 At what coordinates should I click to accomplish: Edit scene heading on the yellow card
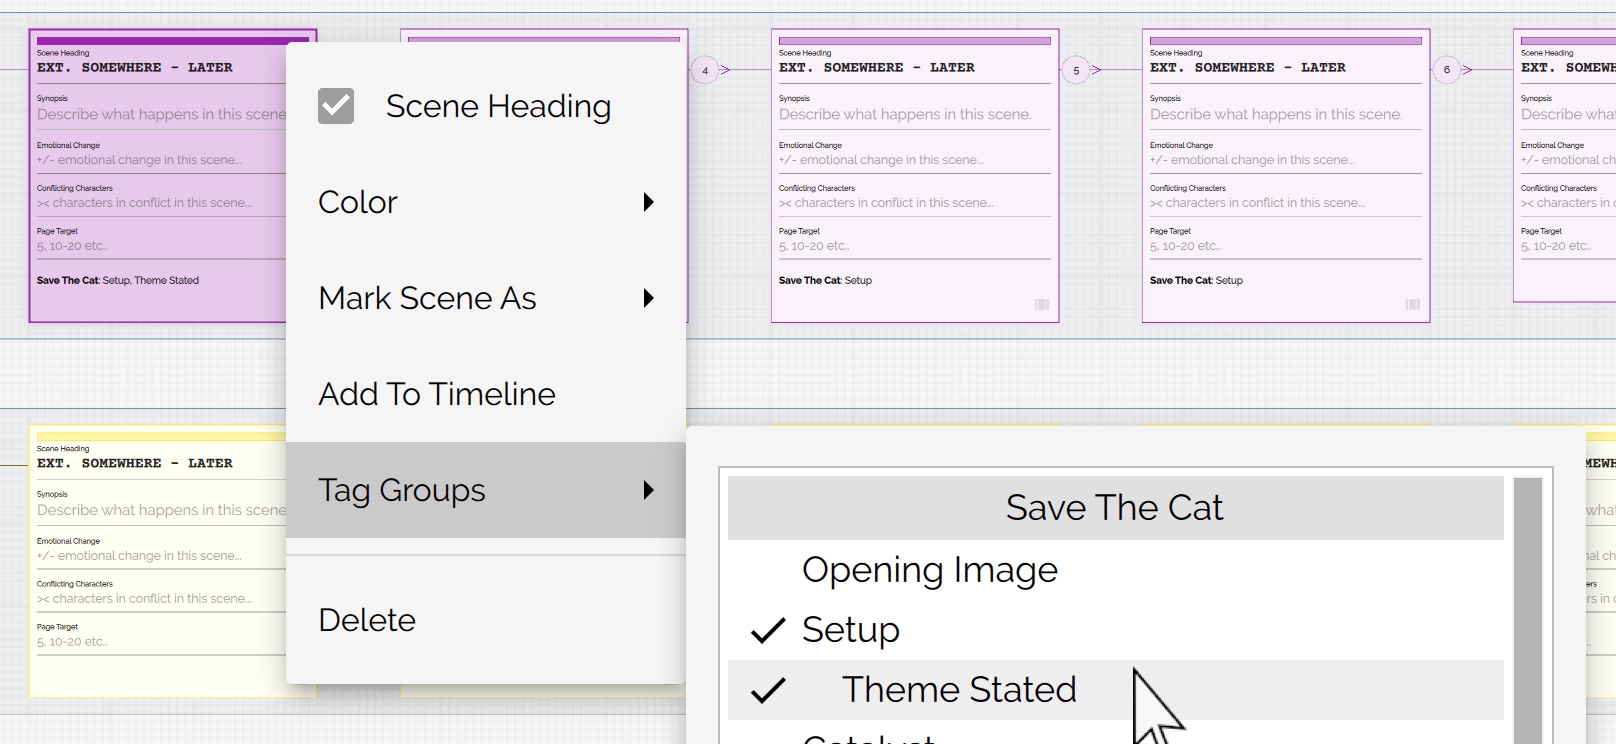(161, 464)
